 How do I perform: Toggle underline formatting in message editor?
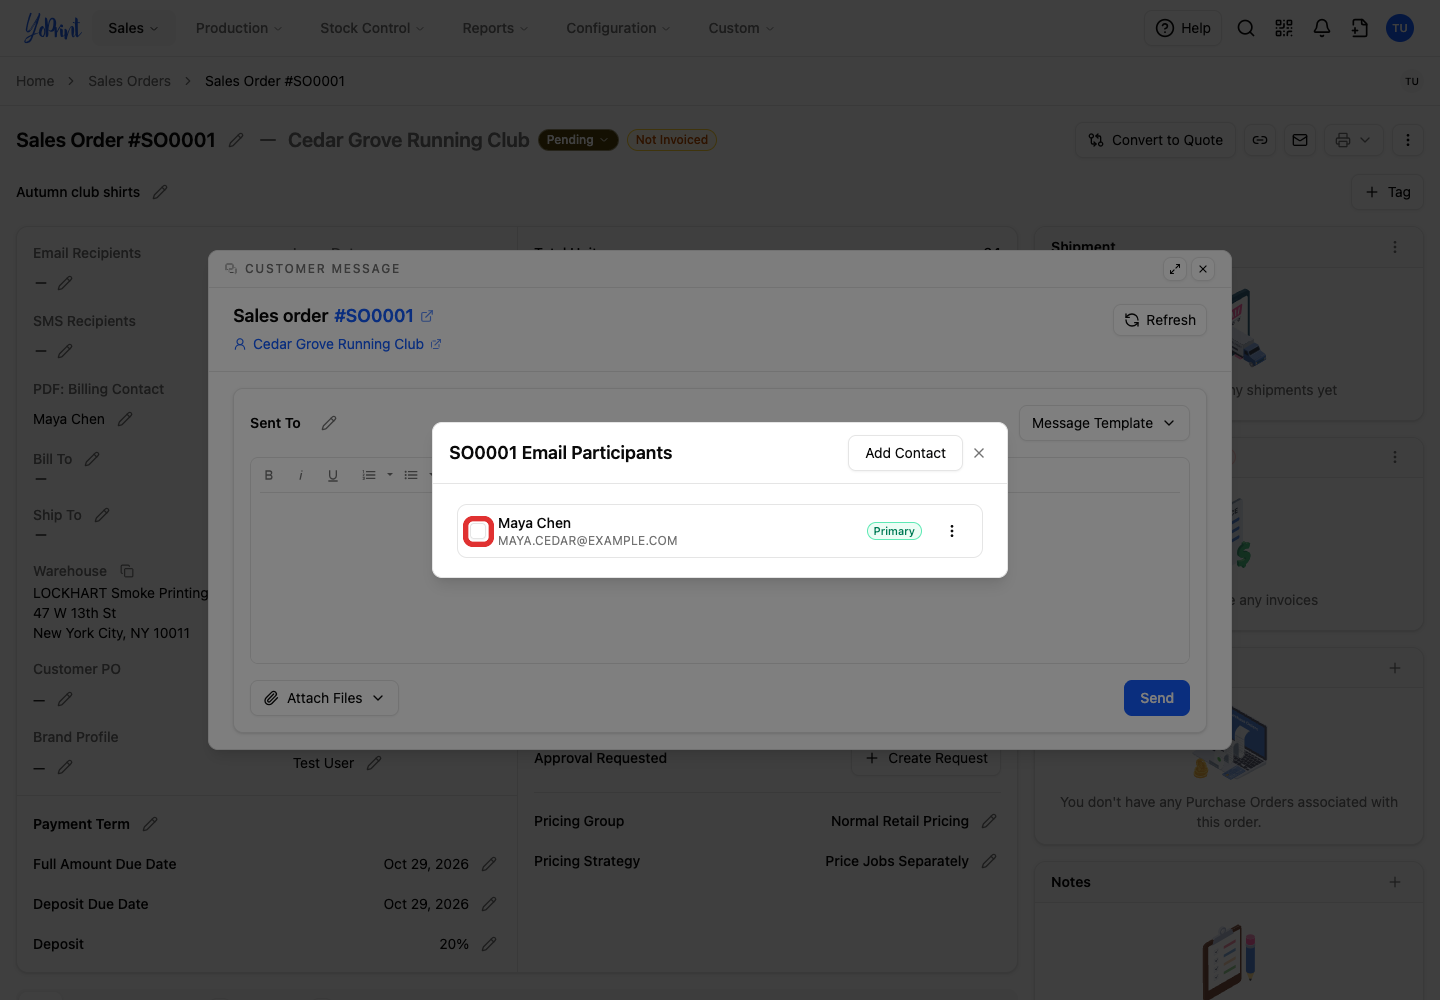coord(333,475)
